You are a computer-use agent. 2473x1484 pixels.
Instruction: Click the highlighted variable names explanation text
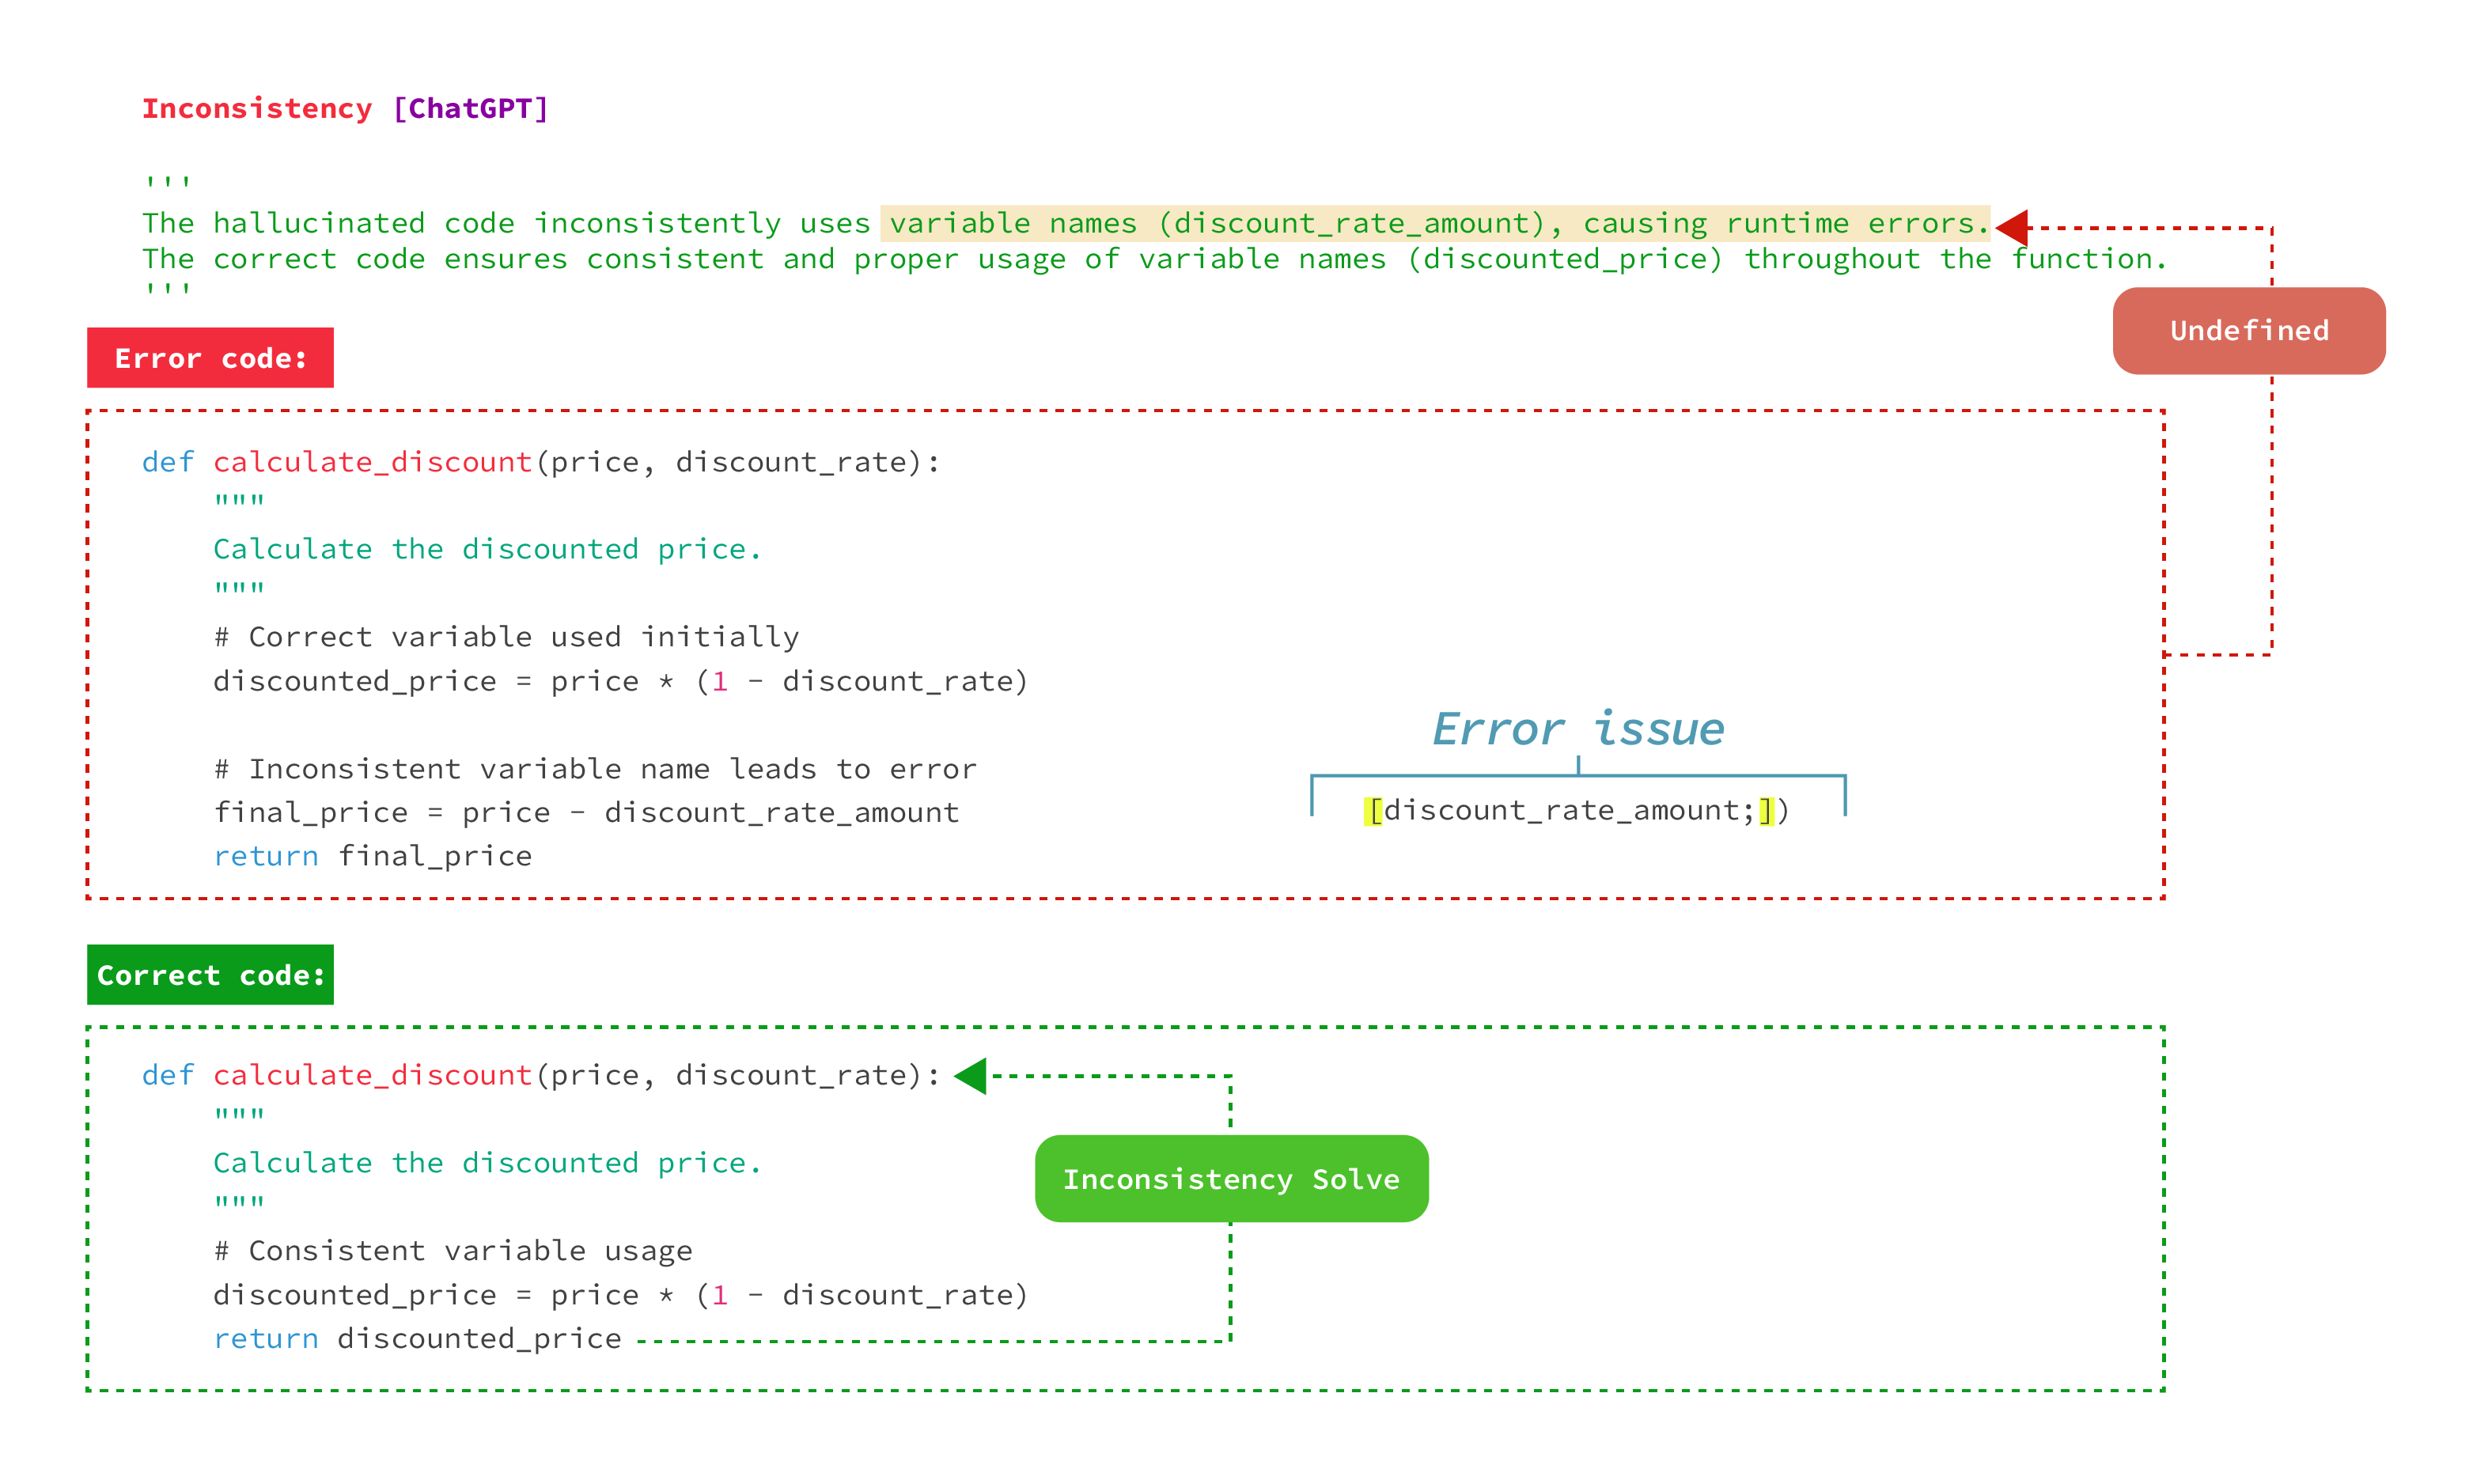tap(1435, 223)
